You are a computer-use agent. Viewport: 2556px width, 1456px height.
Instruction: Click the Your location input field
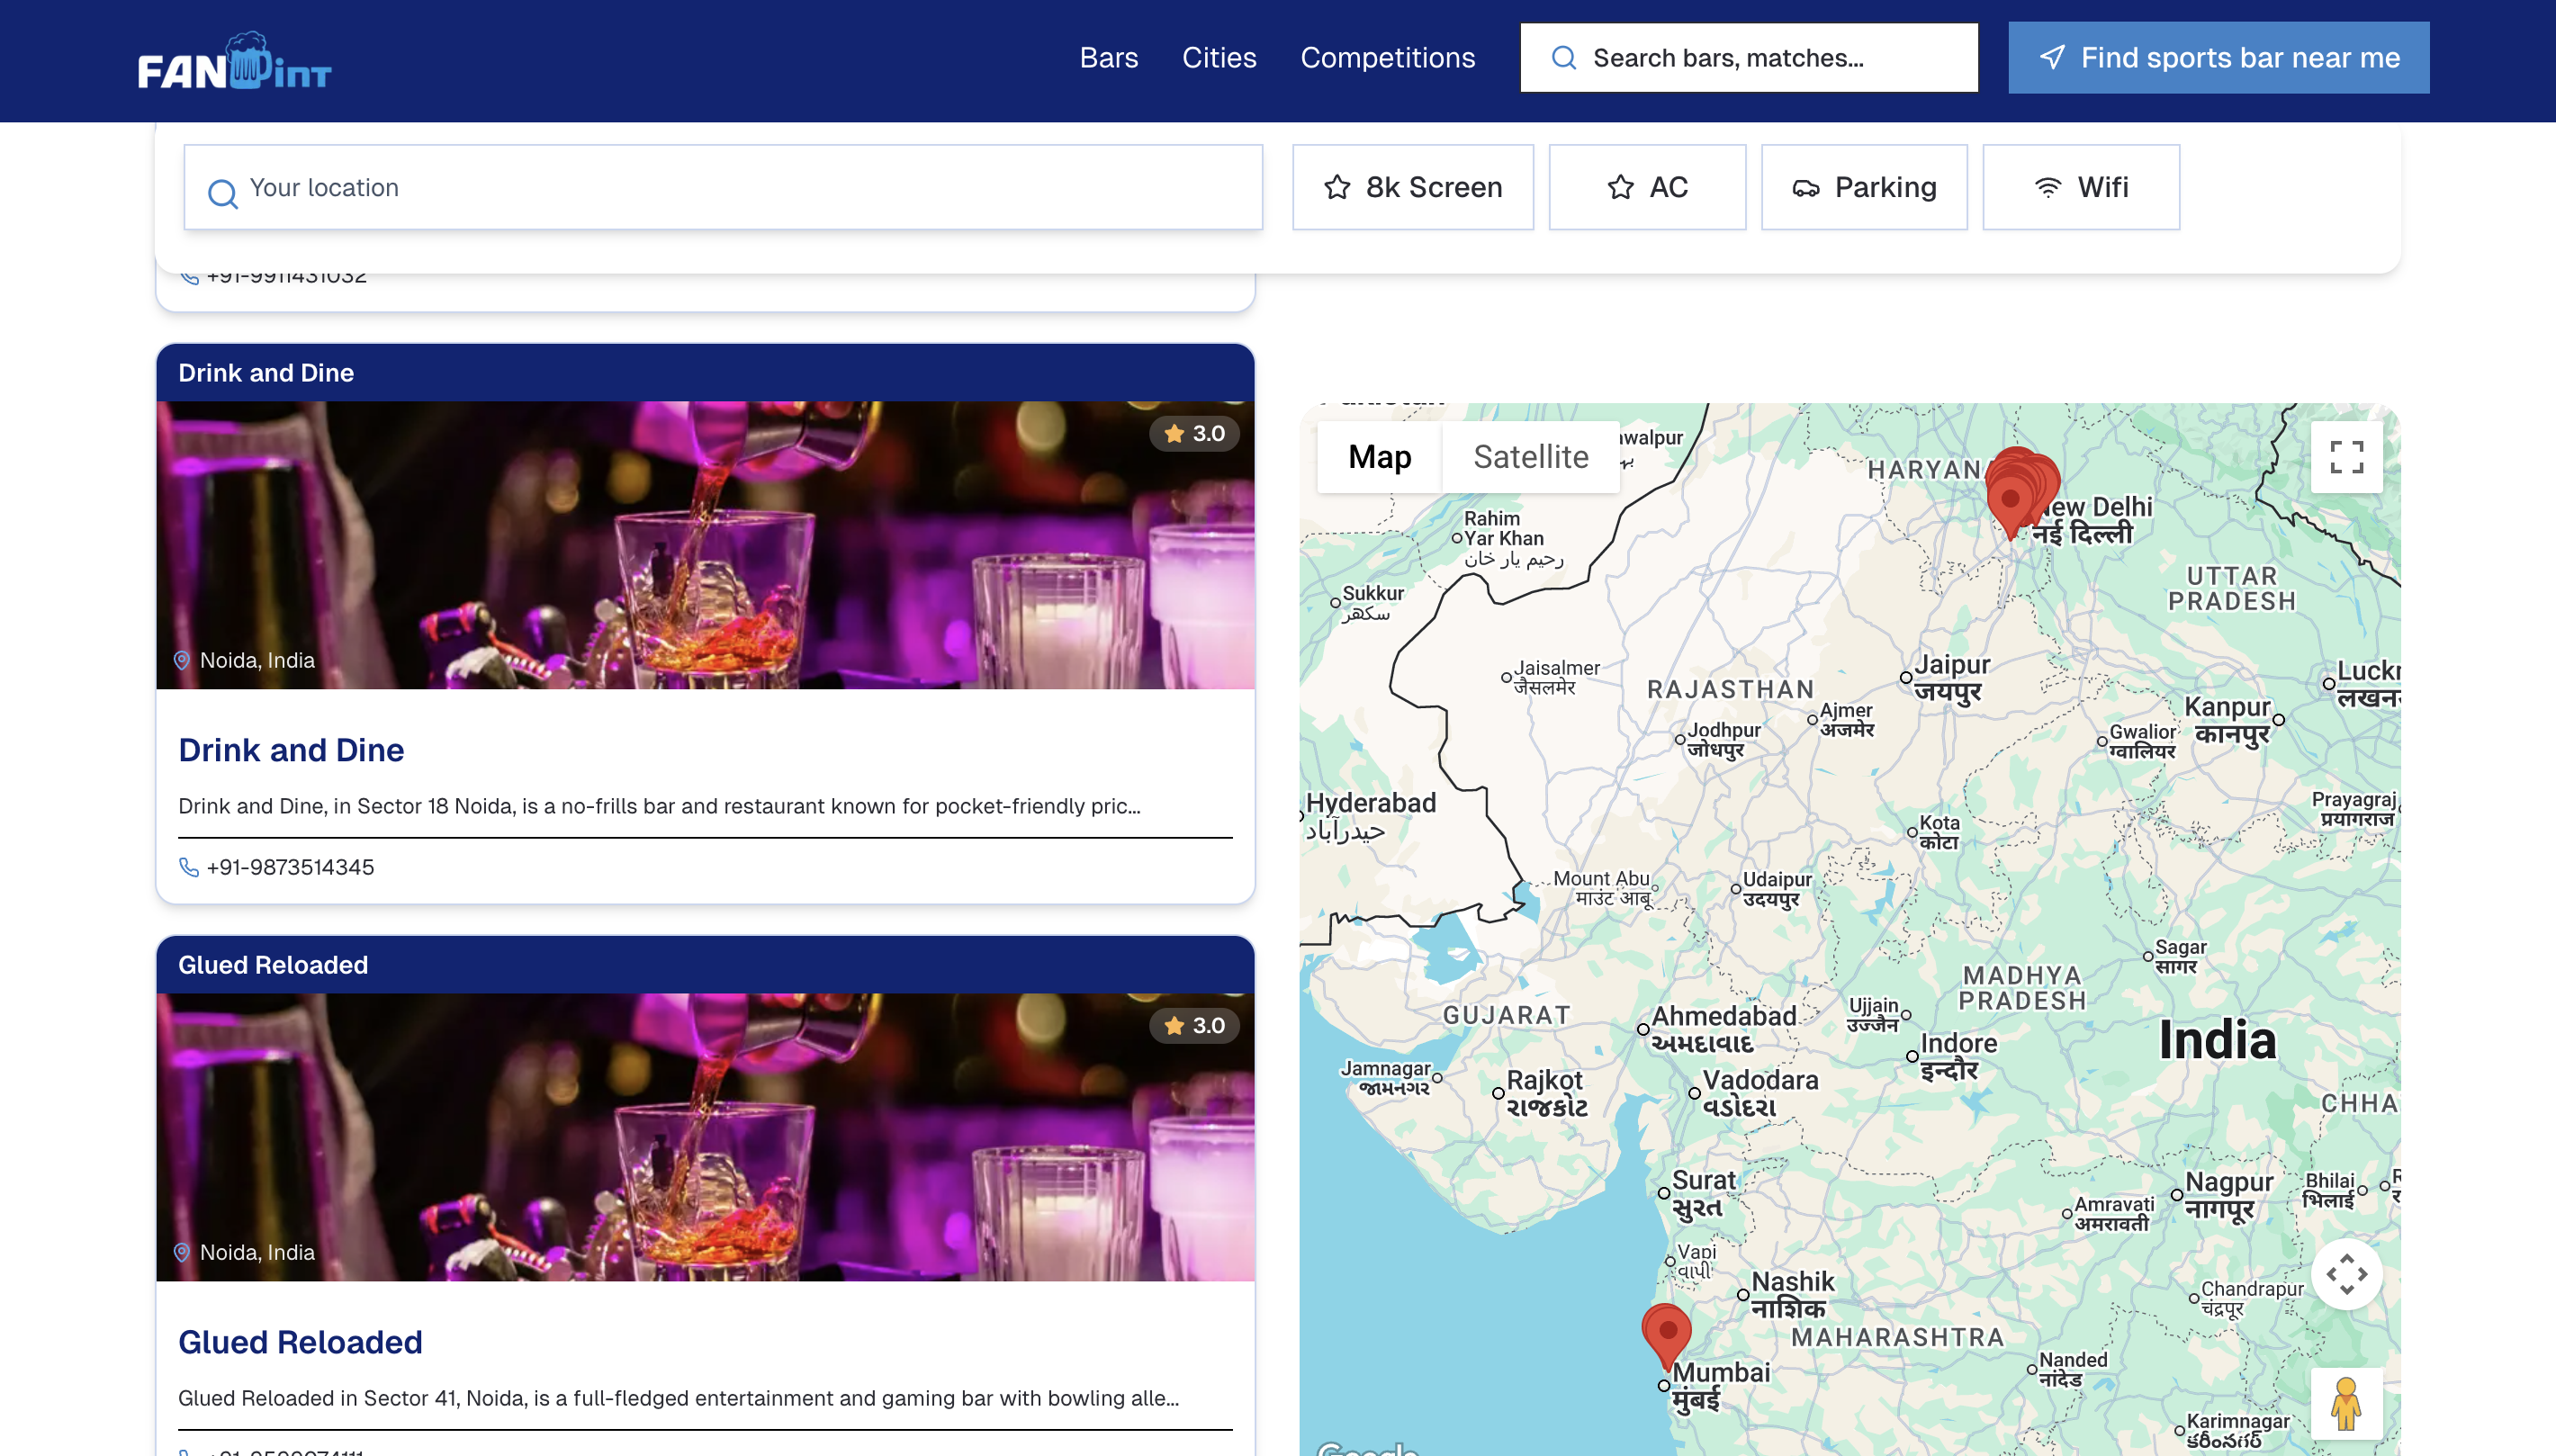coord(722,188)
